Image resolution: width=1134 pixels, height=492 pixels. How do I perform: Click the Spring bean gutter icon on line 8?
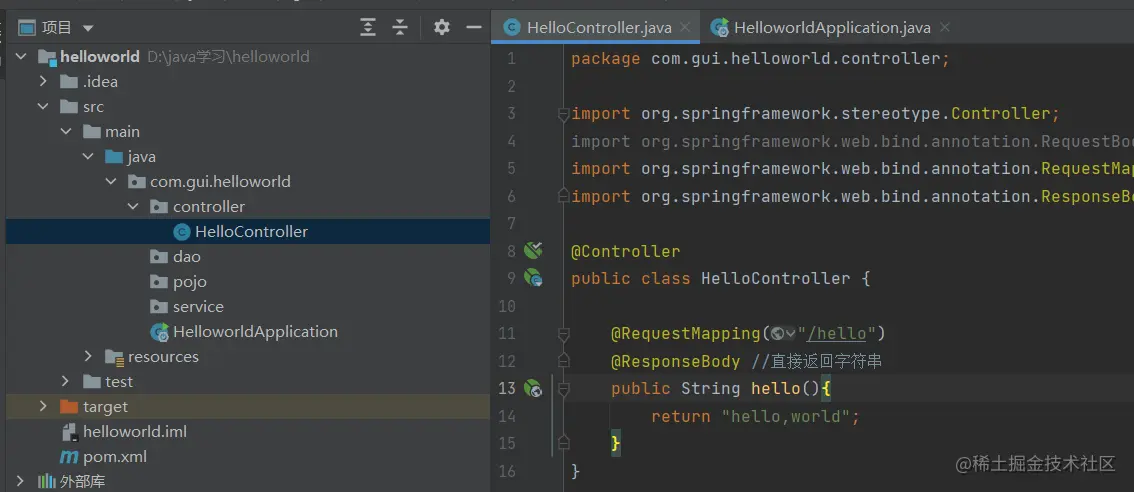(533, 250)
